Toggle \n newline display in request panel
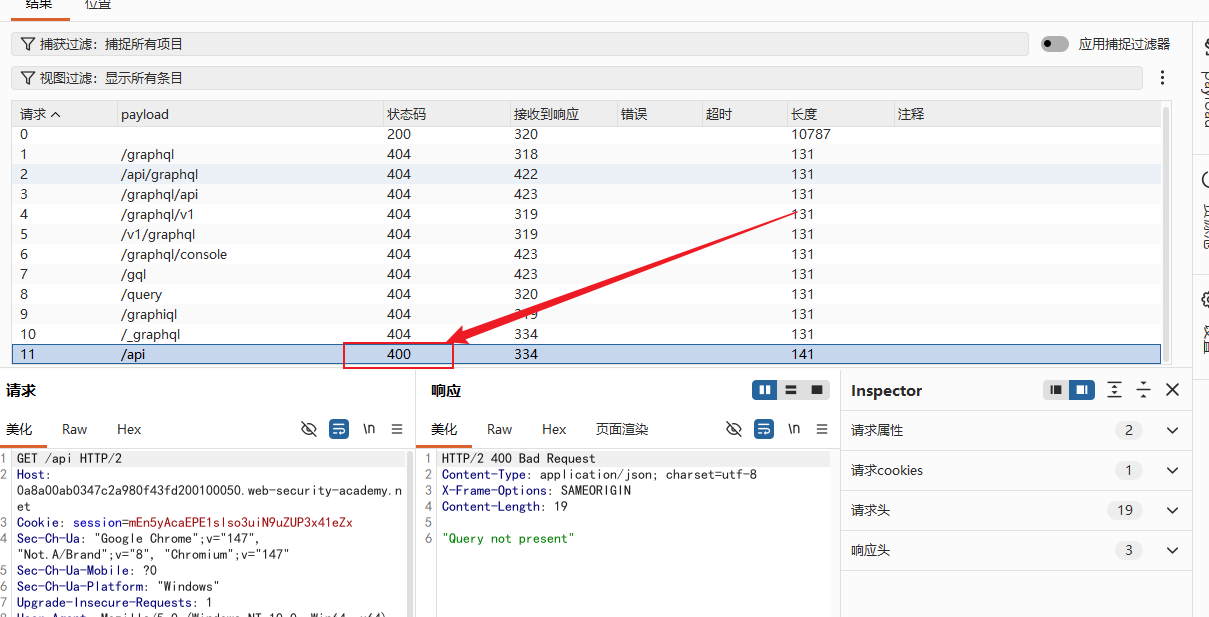Viewport: 1209px width, 617px height. (x=369, y=429)
